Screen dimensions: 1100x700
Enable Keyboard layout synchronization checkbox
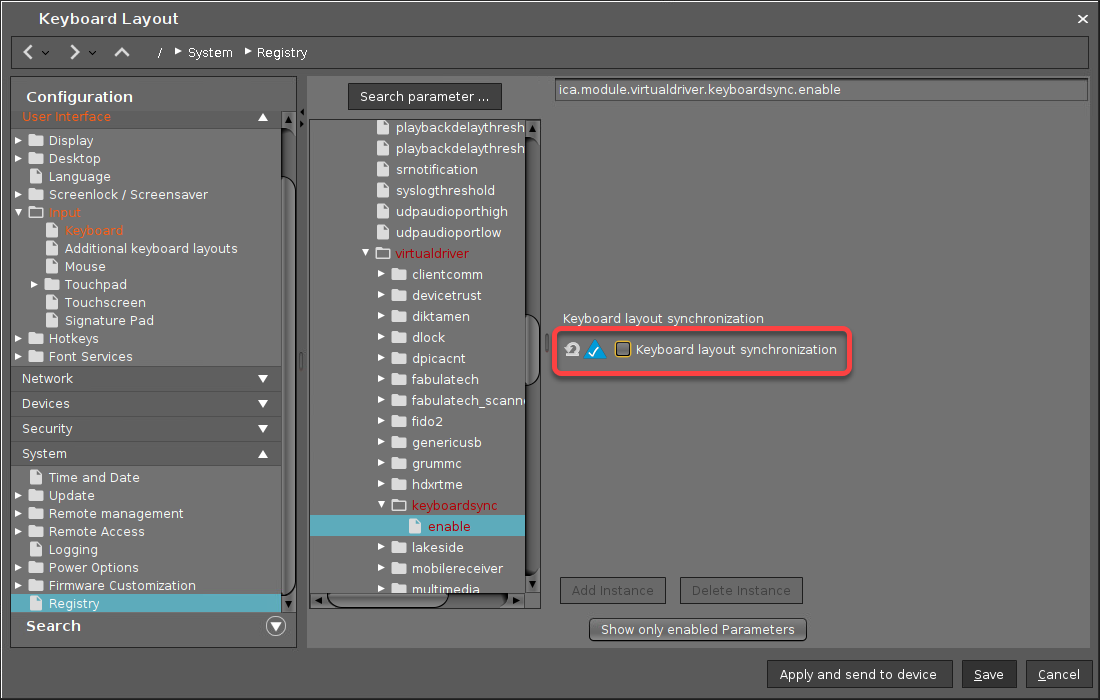pos(623,349)
